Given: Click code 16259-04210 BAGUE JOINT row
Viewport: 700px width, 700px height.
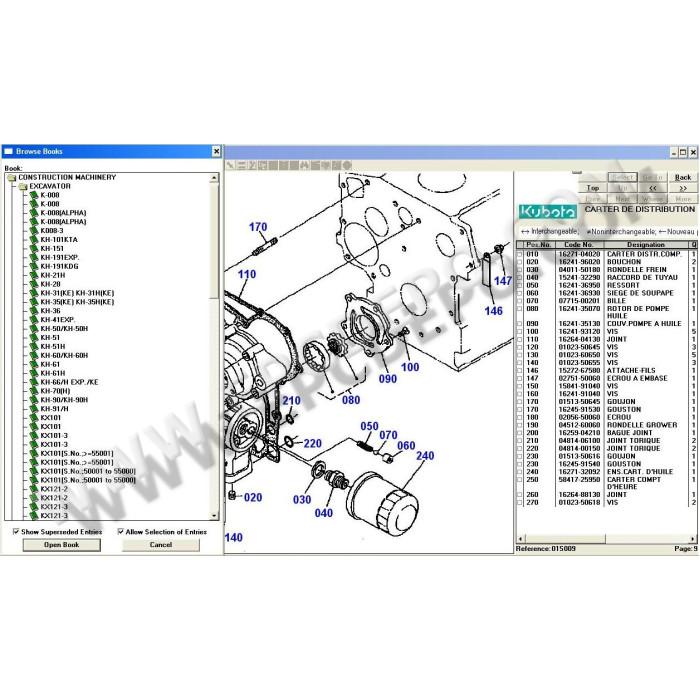Looking at the screenshot, I should point(606,433).
